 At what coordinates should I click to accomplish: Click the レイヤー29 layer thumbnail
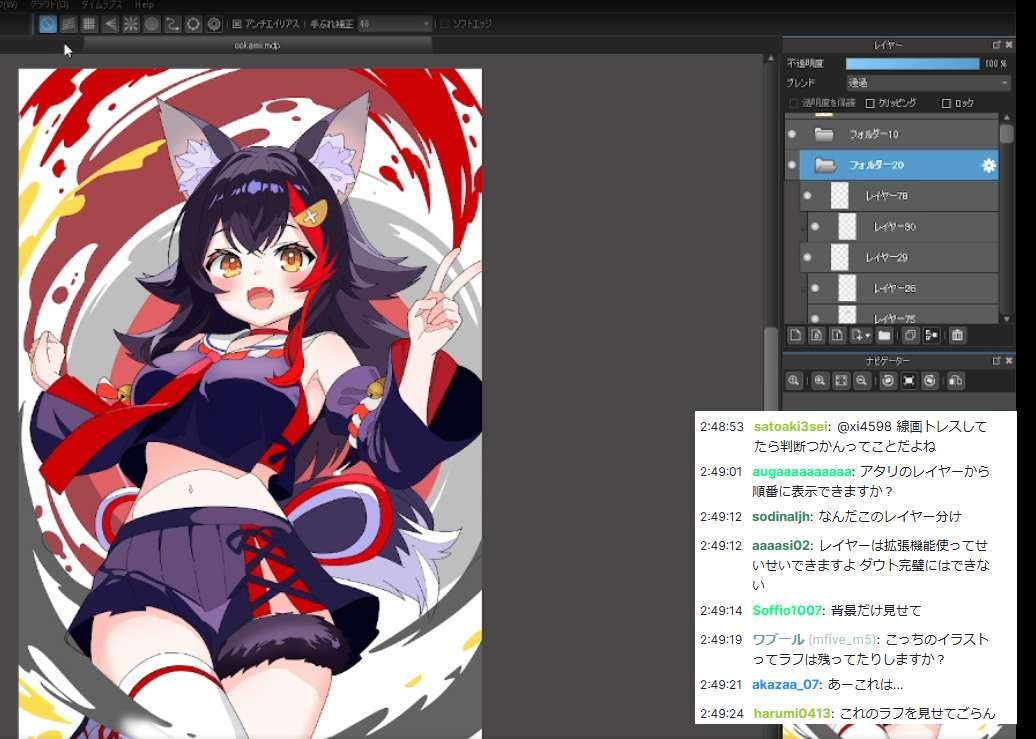point(839,257)
